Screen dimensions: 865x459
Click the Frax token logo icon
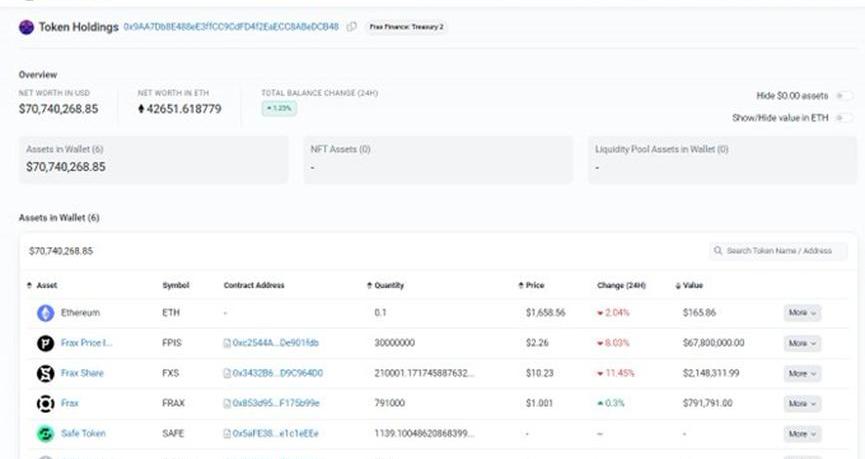45,403
